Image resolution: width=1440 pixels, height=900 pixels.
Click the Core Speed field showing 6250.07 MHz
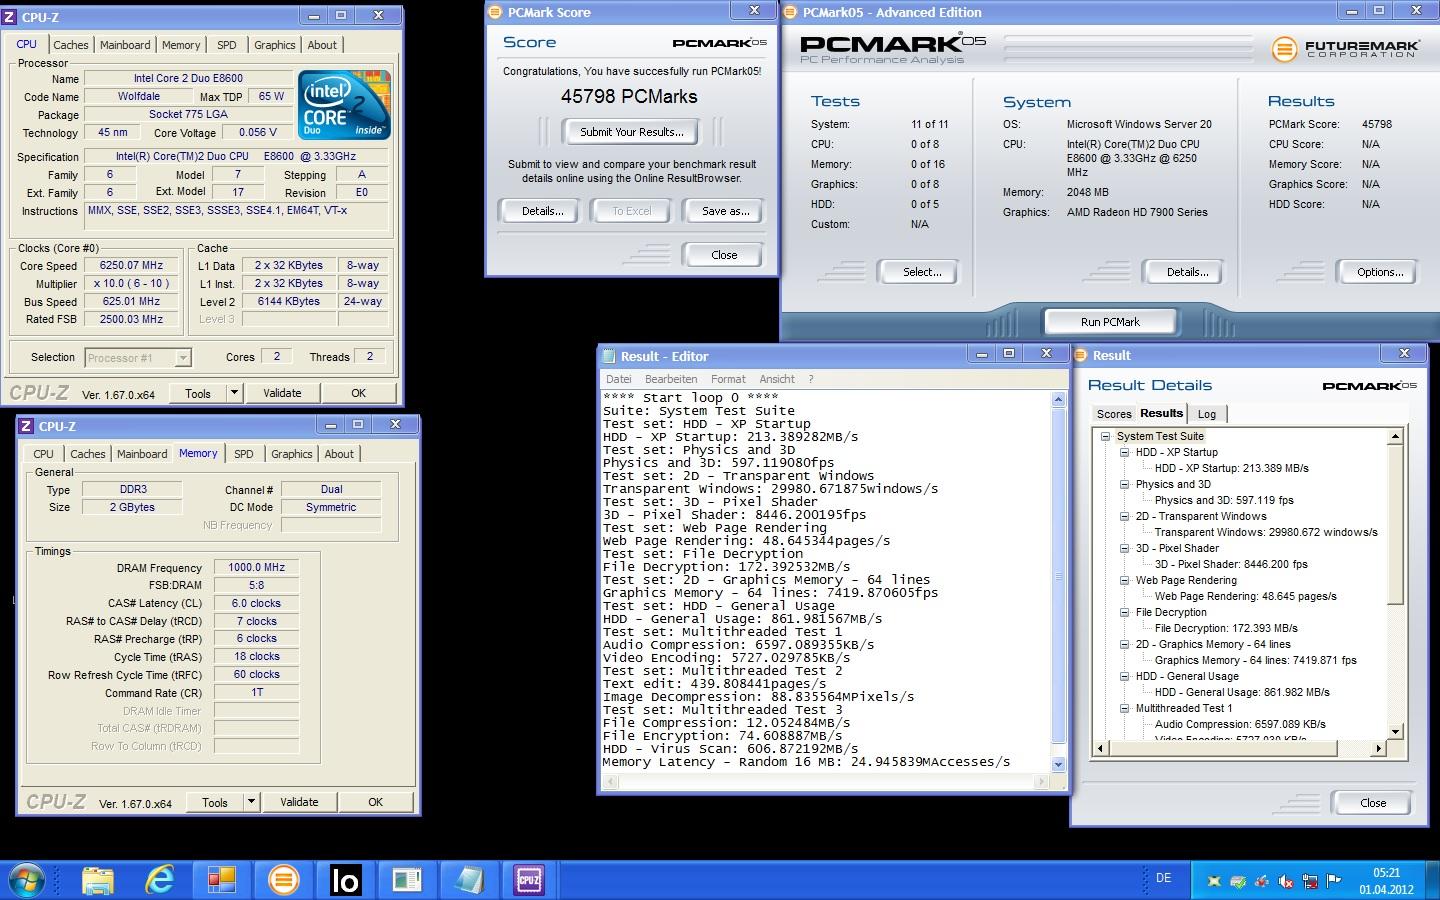click(131, 266)
